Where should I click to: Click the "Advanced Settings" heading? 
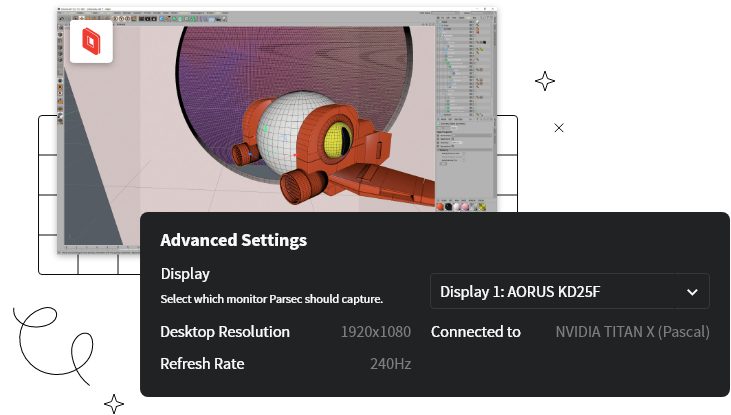(234, 240)
